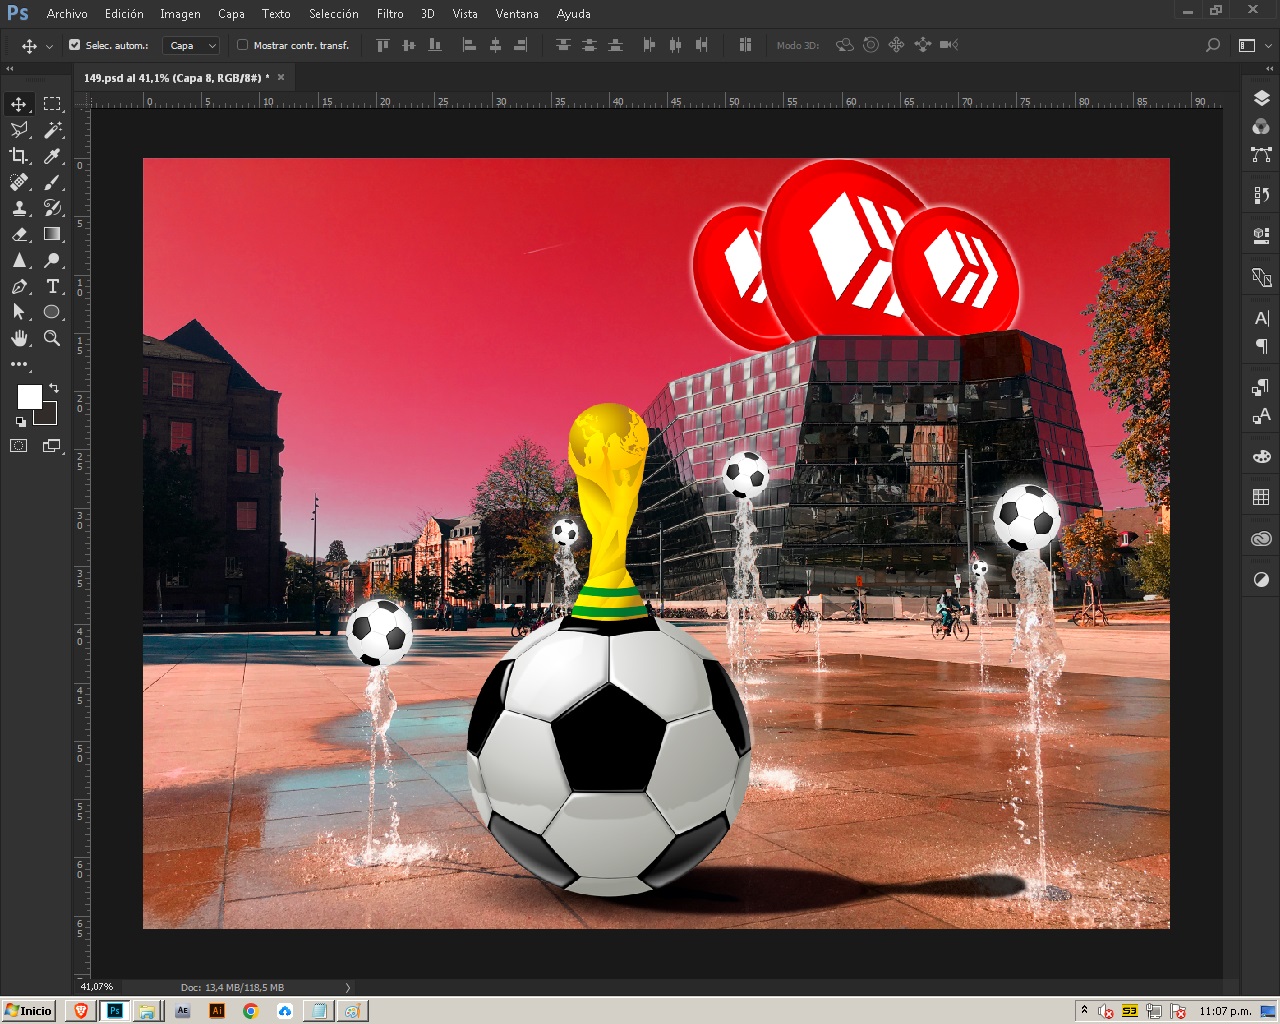Select the Move tool in toolbox

[19, 104]
